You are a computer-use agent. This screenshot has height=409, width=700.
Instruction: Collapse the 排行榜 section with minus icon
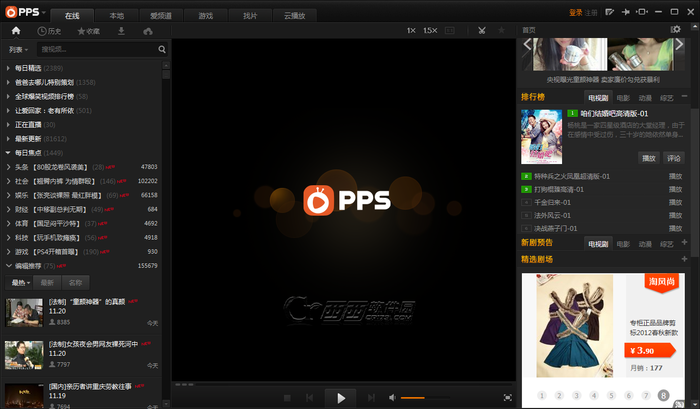coord(684,96)
